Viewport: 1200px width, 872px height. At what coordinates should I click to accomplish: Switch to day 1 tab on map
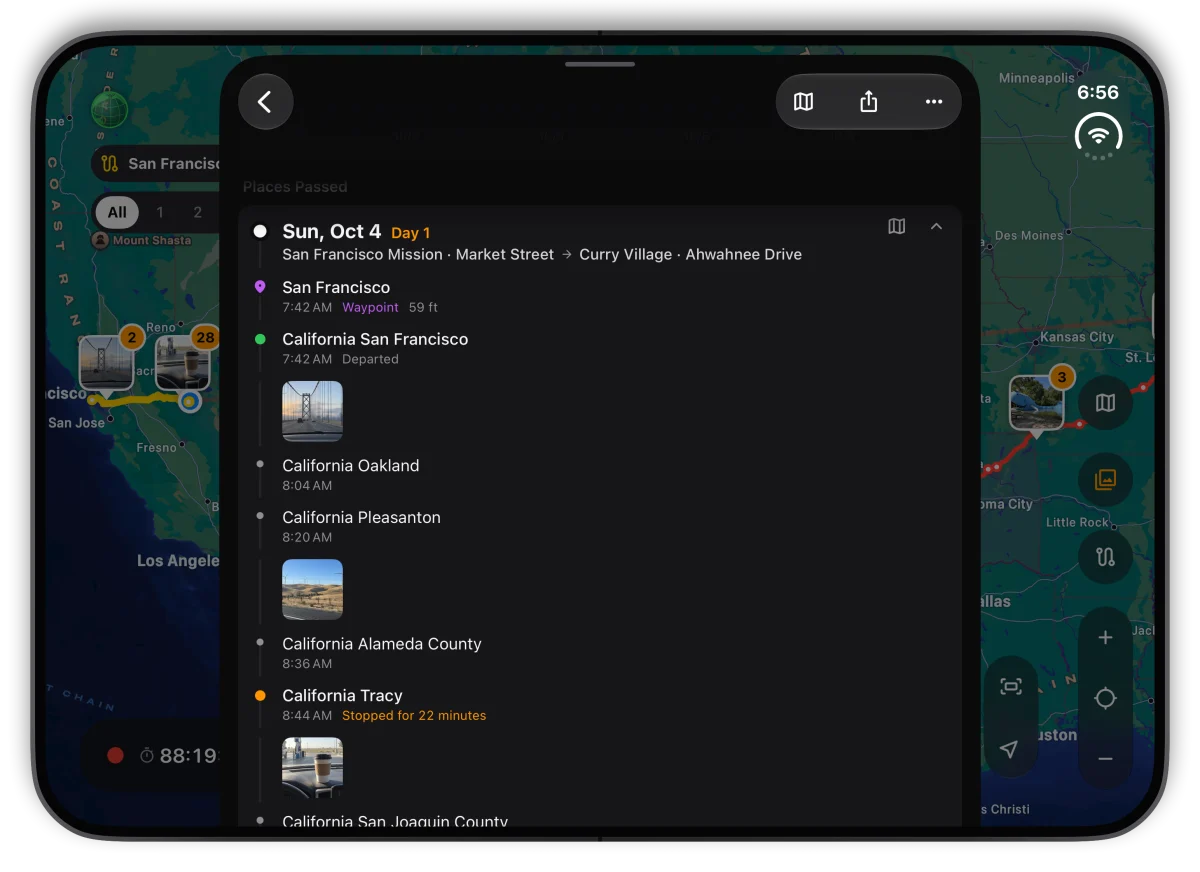point(160,212)
